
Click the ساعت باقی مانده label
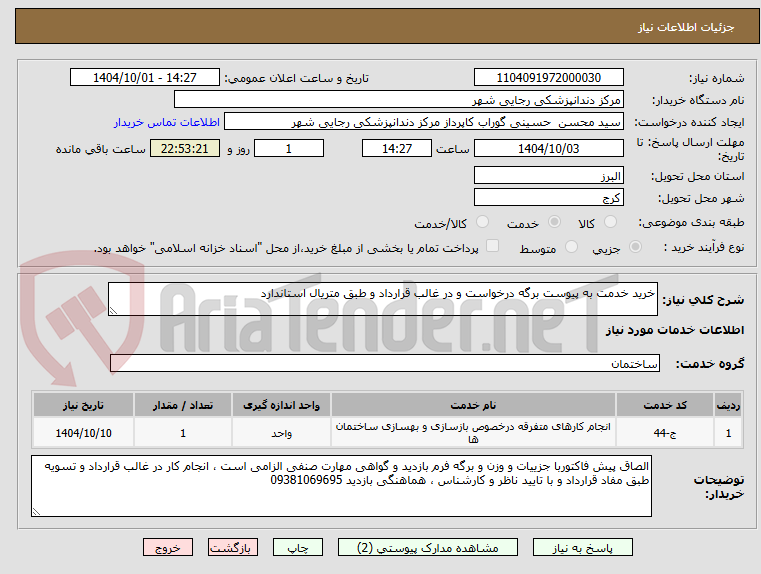[x=100, y=149]
